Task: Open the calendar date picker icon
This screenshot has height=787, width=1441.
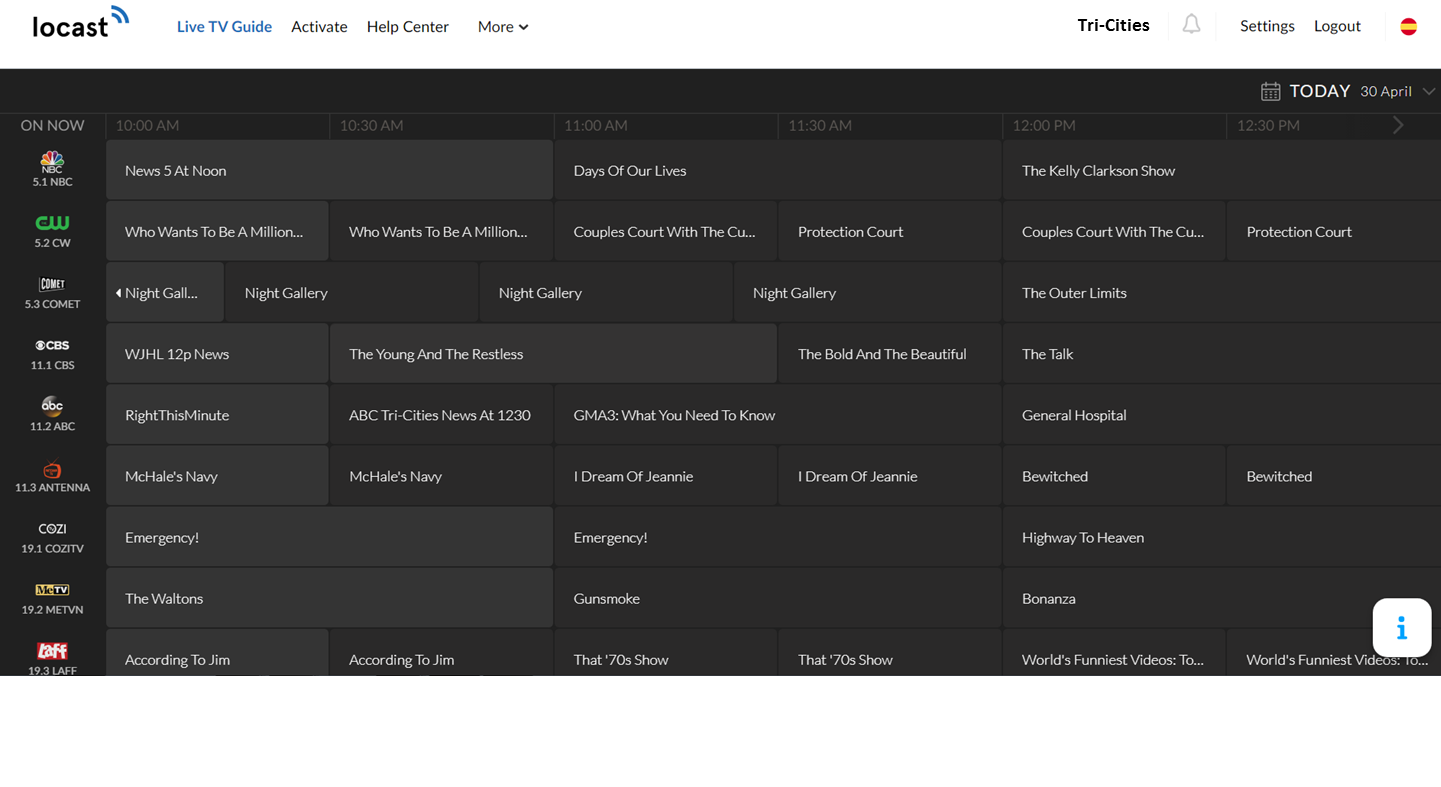Action: (x=1270, y=92)
